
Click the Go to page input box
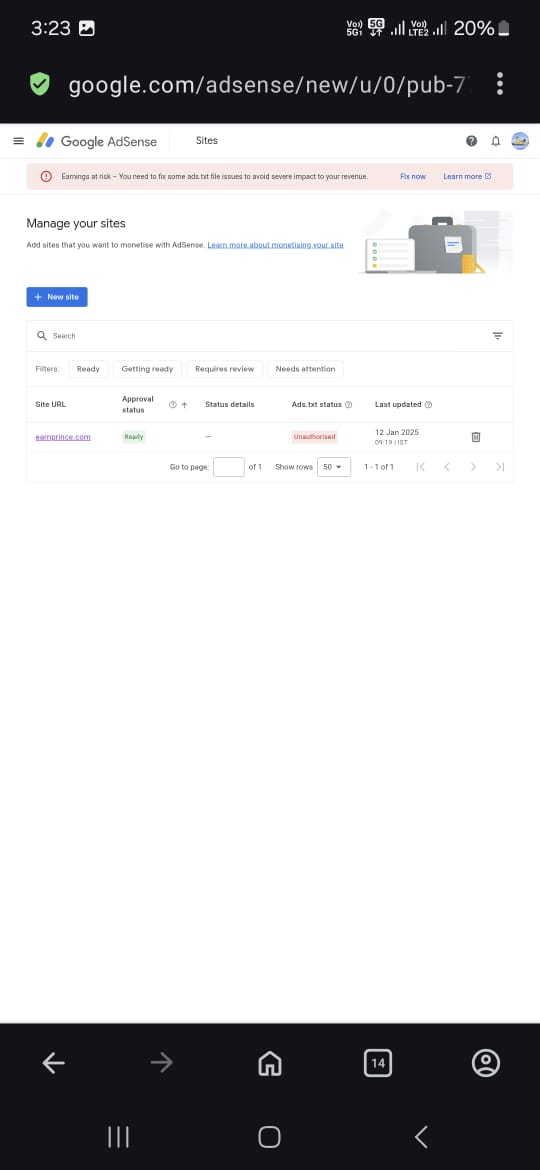tap(229, 467)
